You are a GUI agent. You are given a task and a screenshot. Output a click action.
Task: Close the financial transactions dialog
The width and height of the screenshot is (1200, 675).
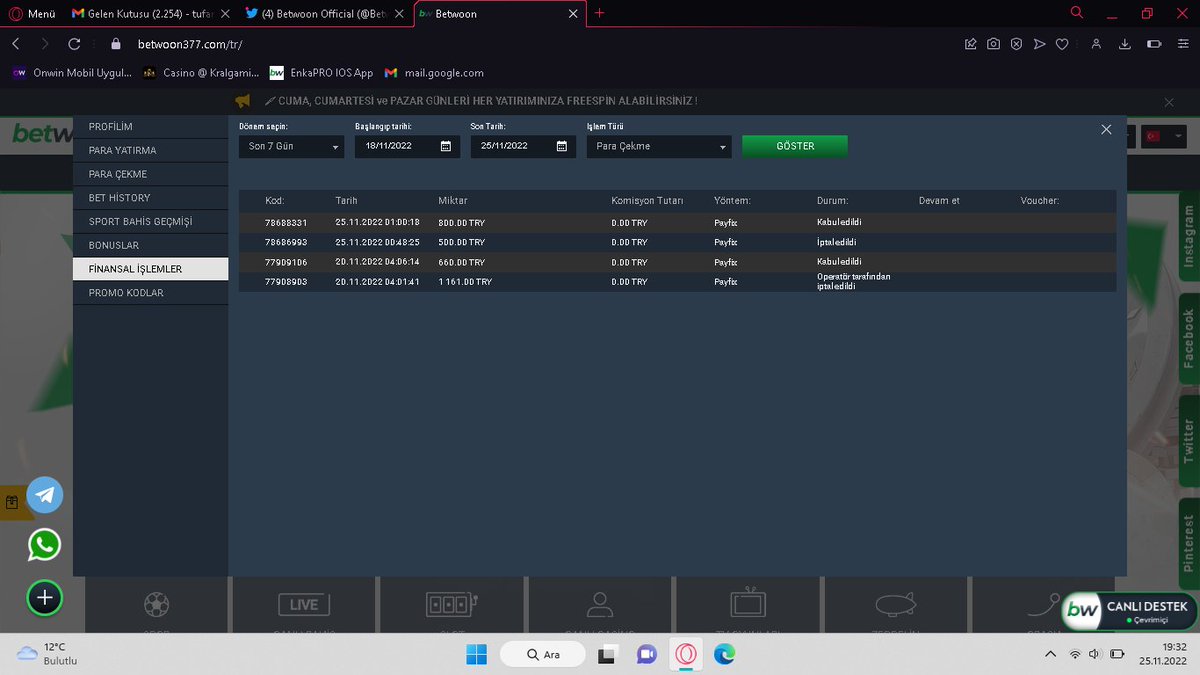[1106, 129]
